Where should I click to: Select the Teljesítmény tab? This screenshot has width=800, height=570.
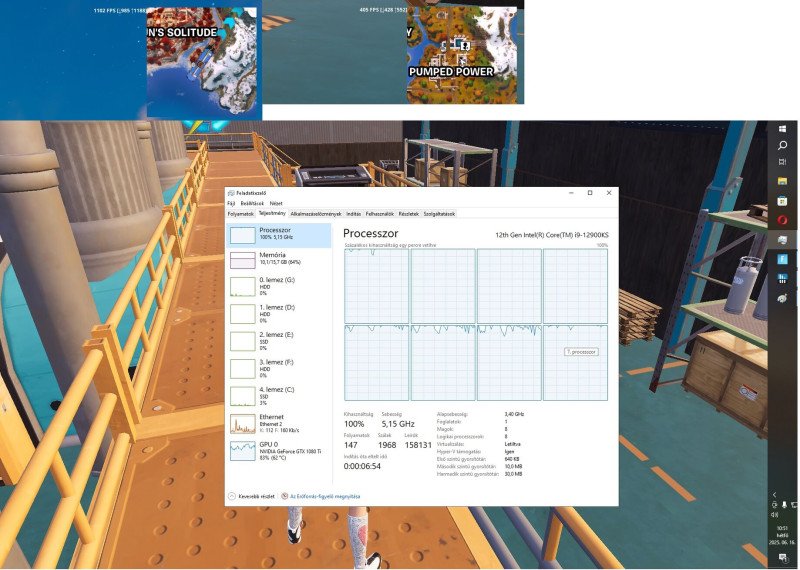coord(272,213)
